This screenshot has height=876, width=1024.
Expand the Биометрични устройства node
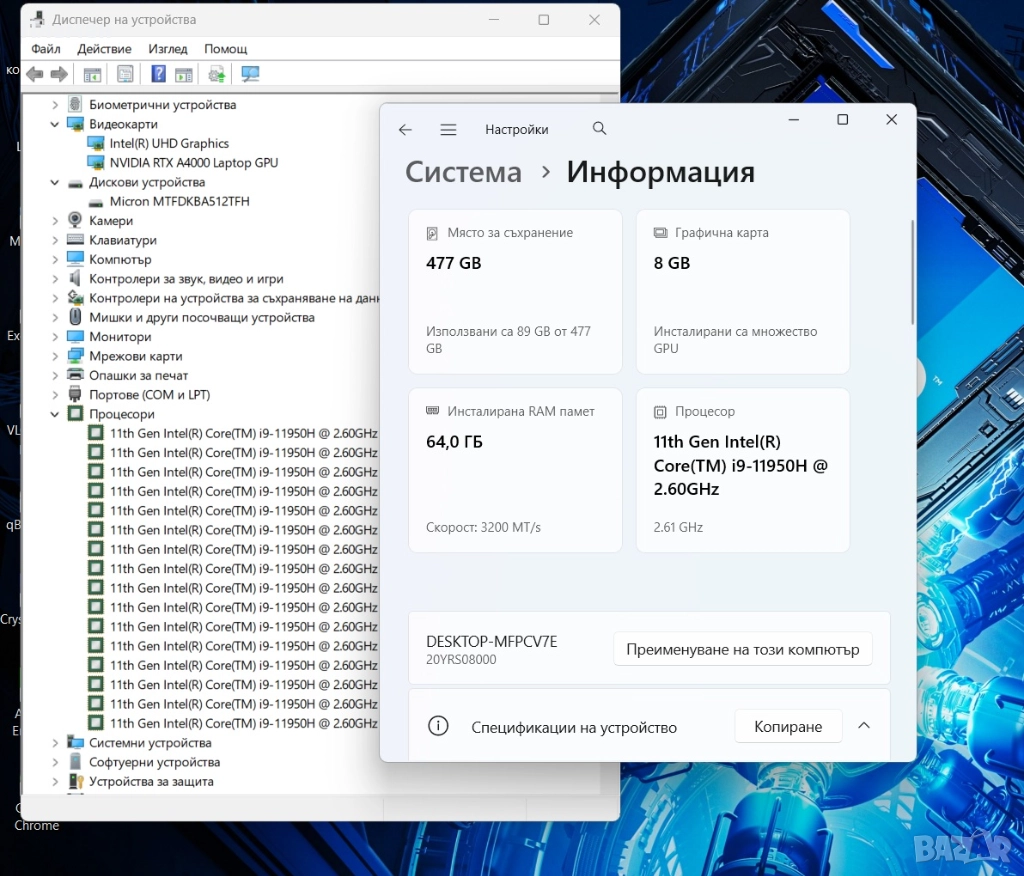55,105
